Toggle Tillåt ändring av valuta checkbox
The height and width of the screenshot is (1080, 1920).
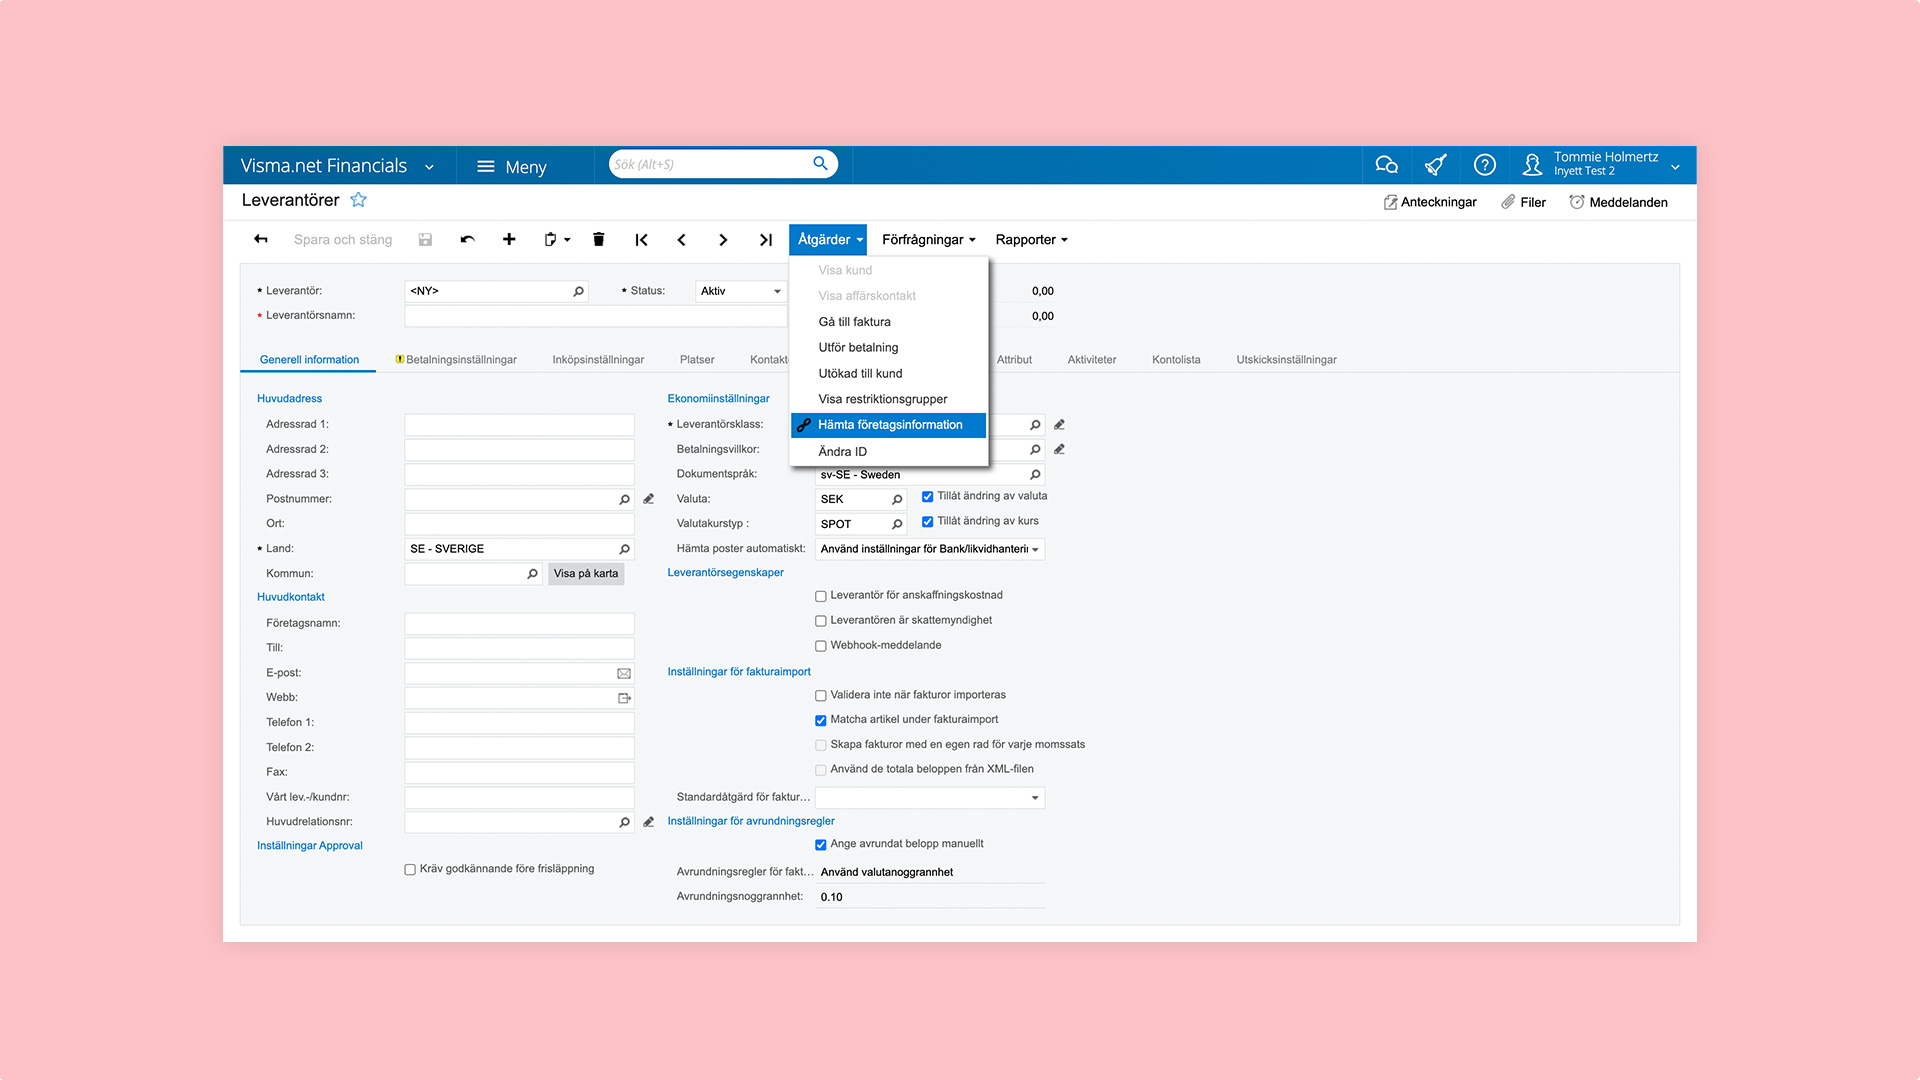coord(927,496)
